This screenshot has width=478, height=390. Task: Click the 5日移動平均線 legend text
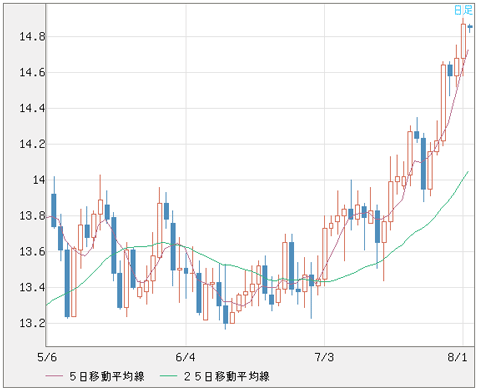click(x=107, y=376)
